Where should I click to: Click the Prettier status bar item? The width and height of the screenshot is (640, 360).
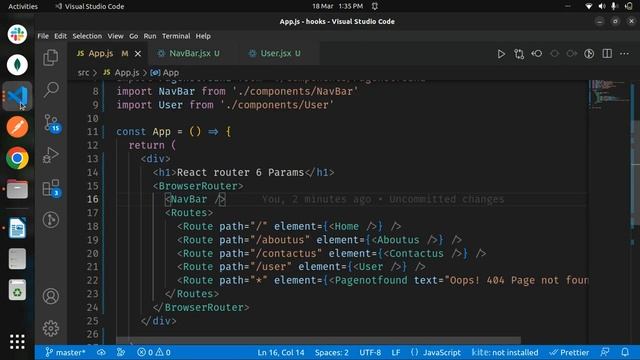(569, 352)
